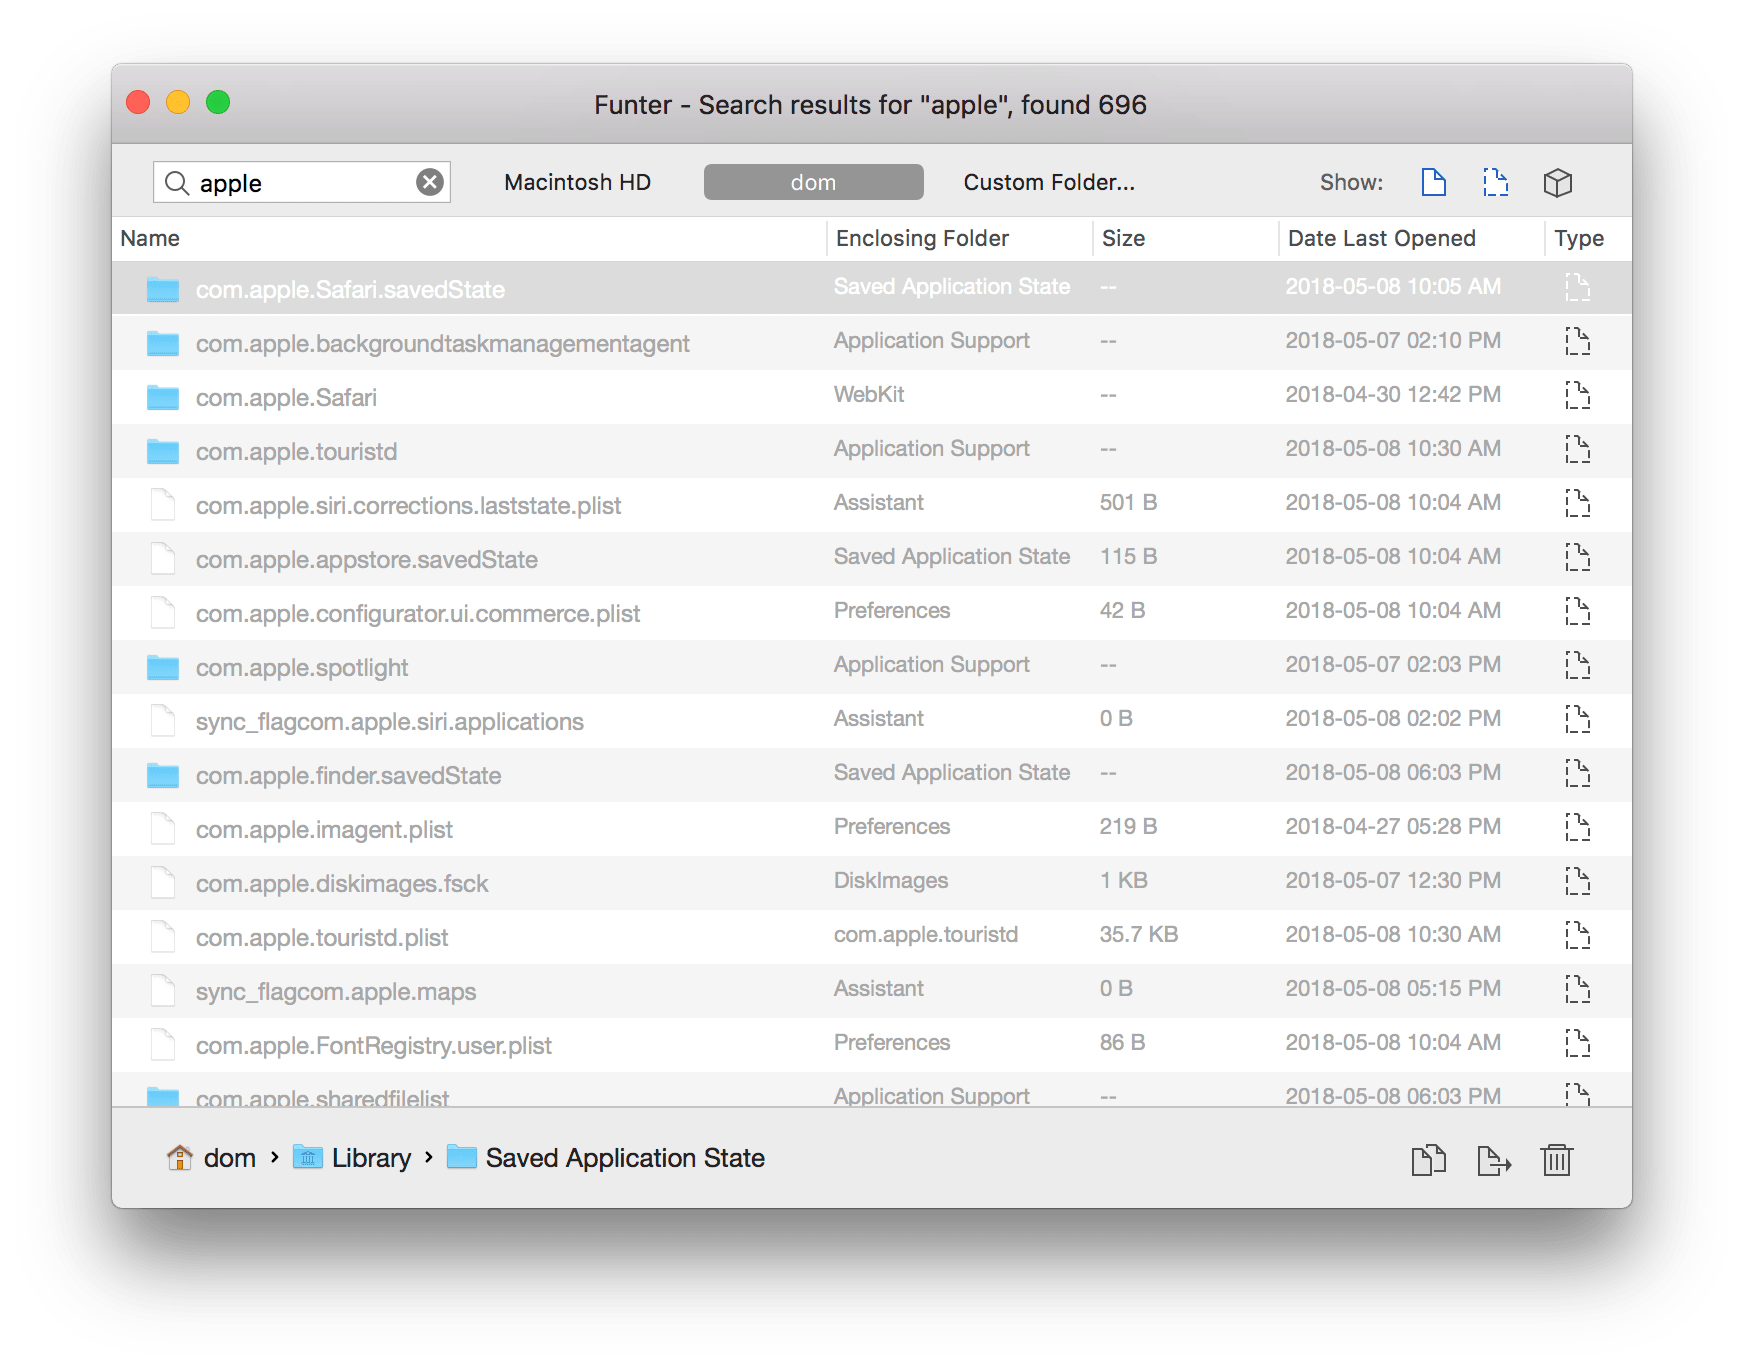Click file icon of sync_flagcom.apple.maps
Screen dimensions: 1744x1368
(x=163, y=990)
